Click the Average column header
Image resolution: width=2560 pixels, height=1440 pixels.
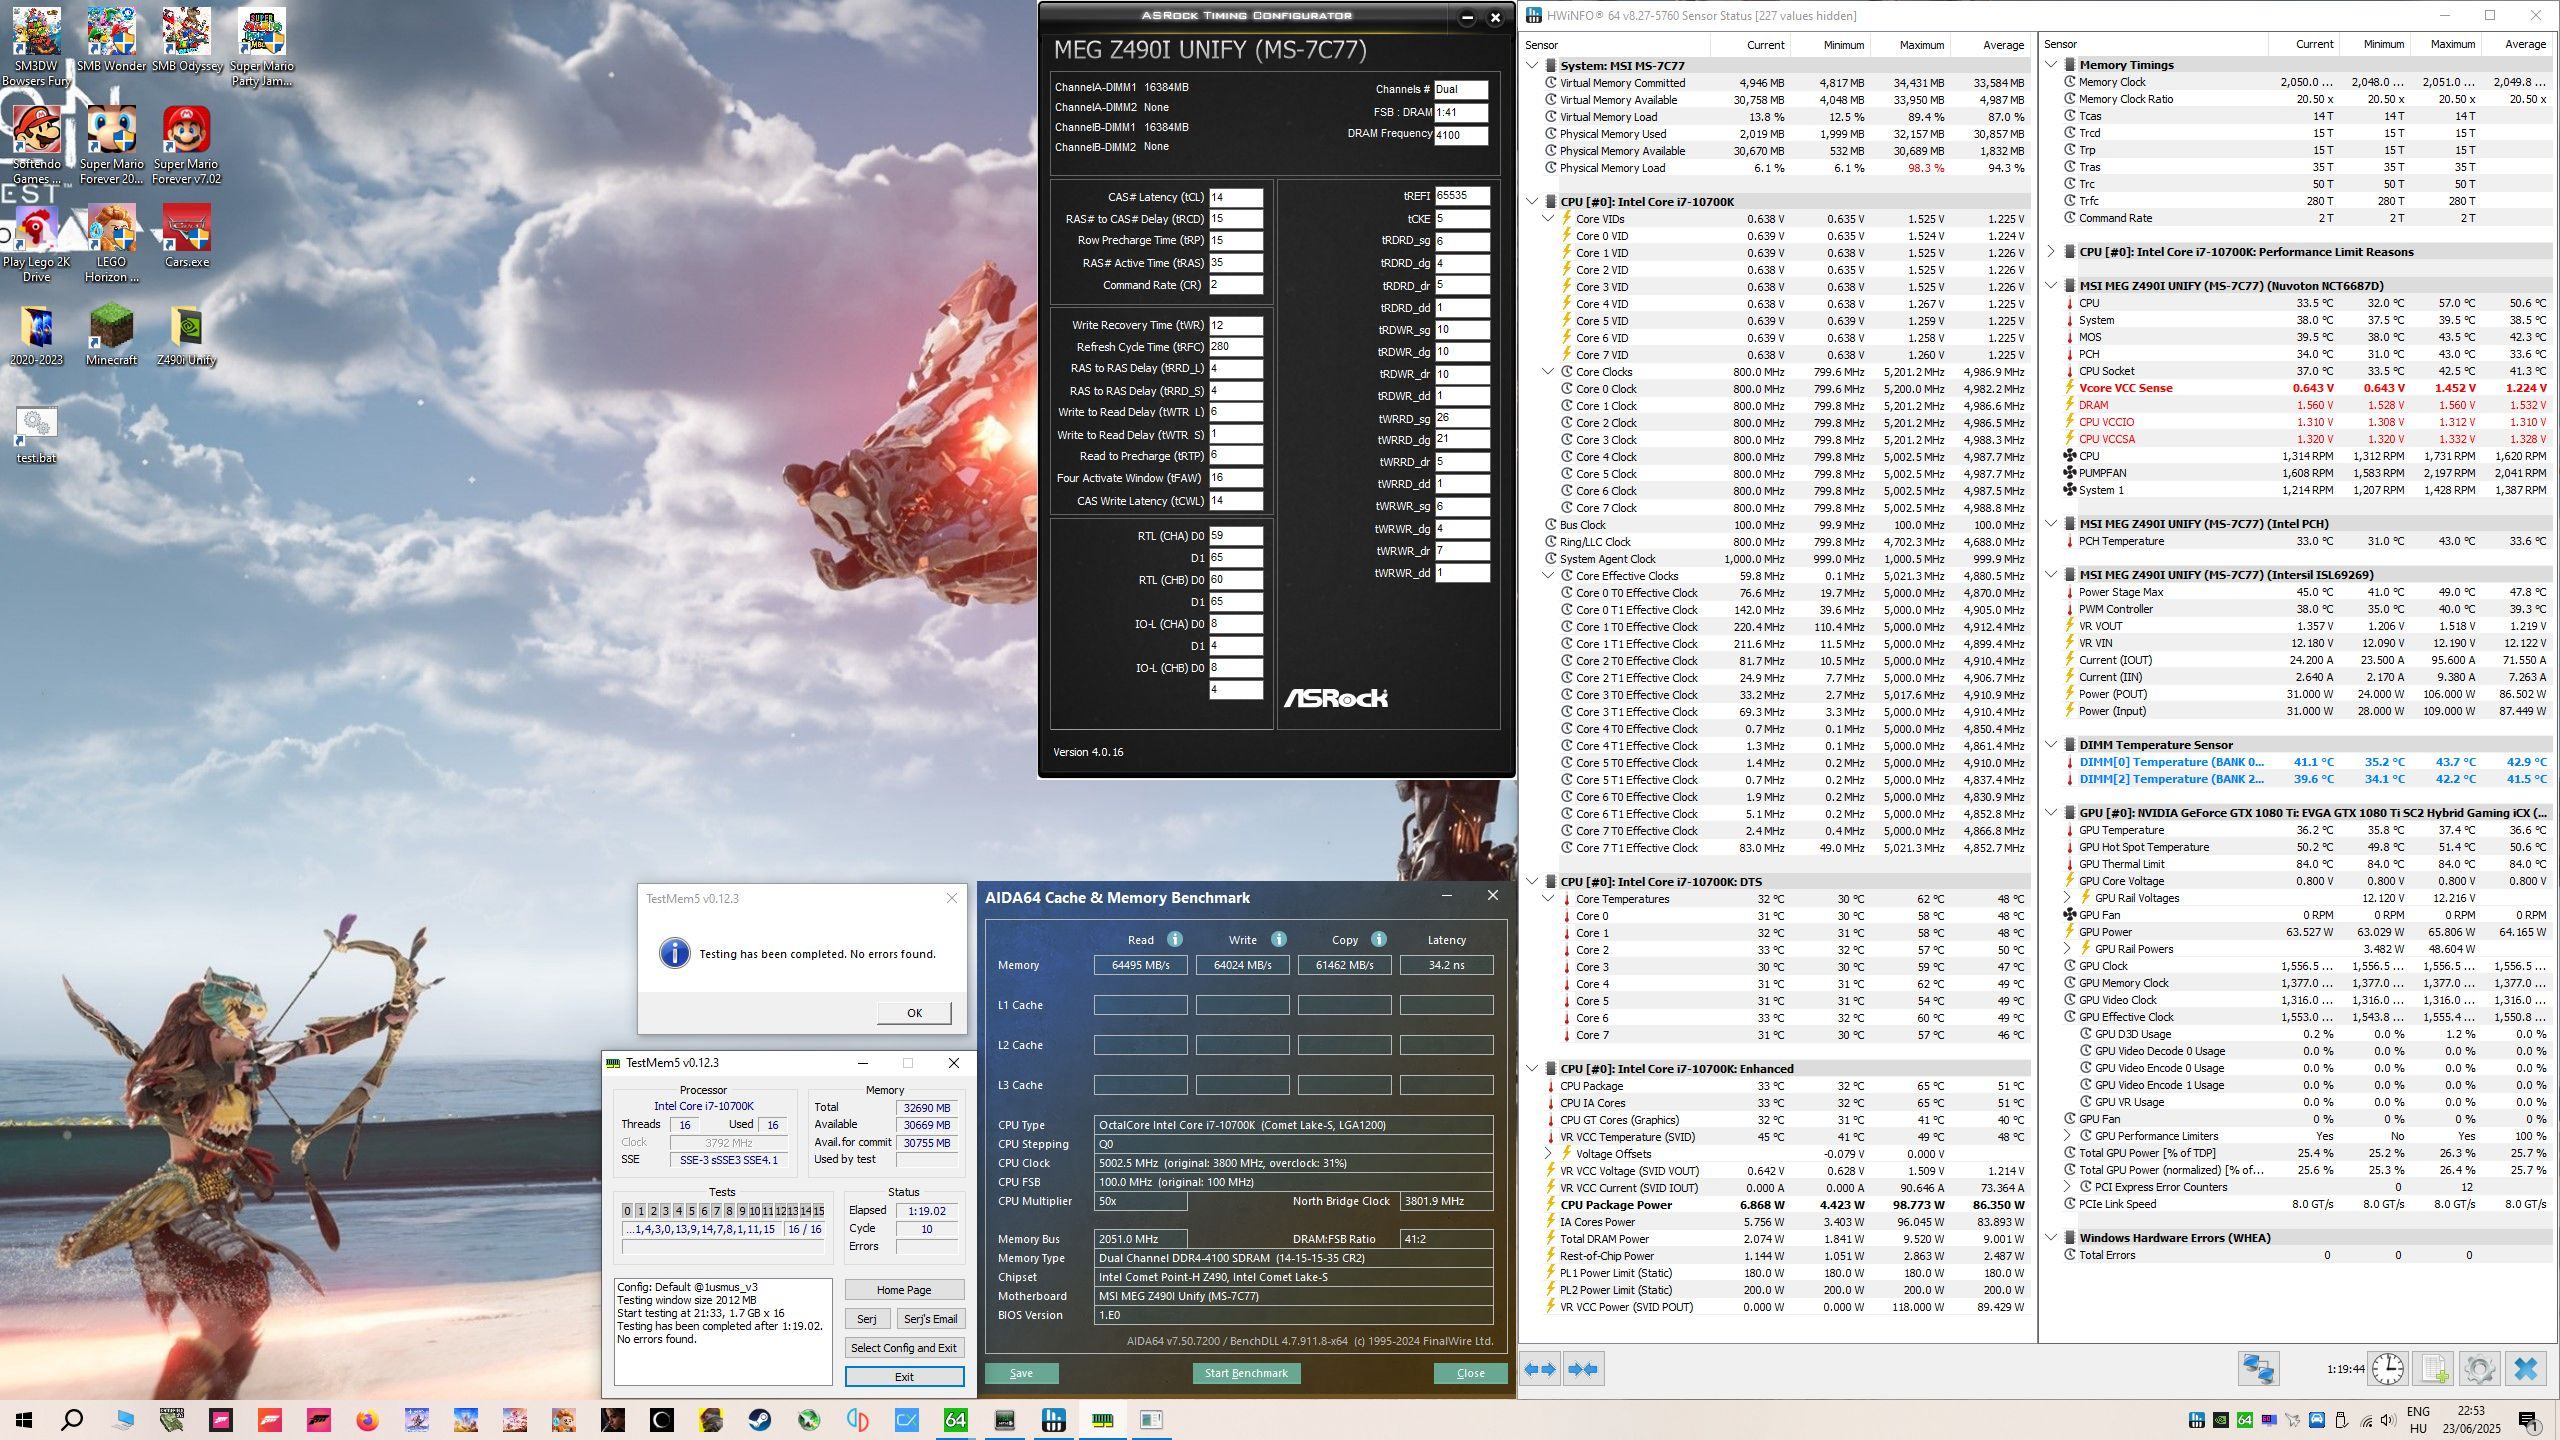click(2003, 45)
